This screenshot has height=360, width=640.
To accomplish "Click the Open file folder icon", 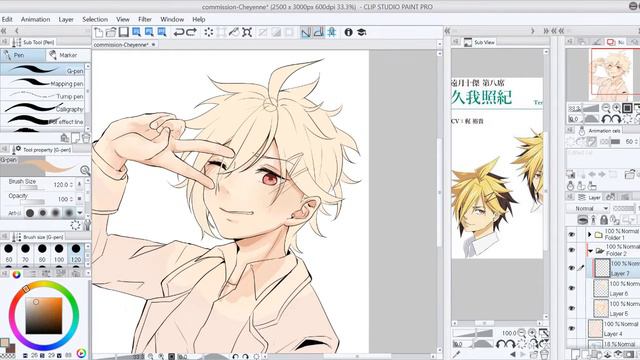I will coord(111,32).
